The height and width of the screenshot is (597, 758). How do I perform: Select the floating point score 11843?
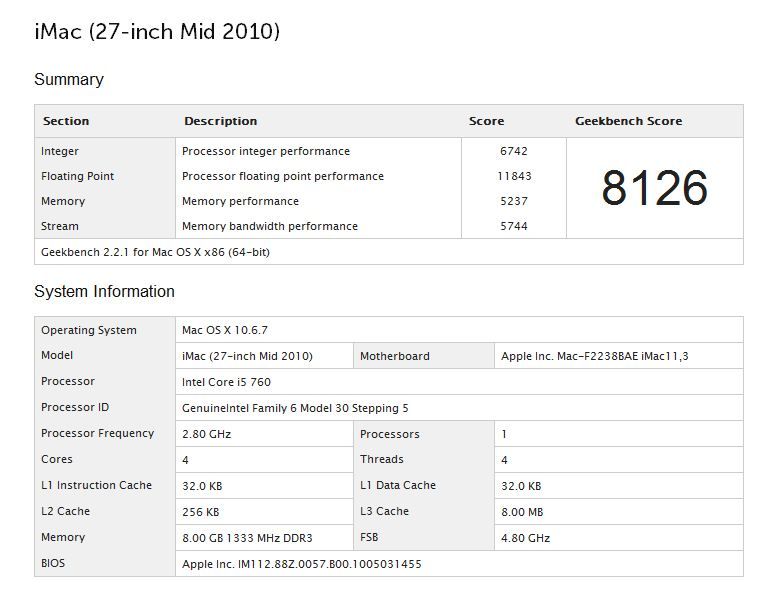(514, 176)
